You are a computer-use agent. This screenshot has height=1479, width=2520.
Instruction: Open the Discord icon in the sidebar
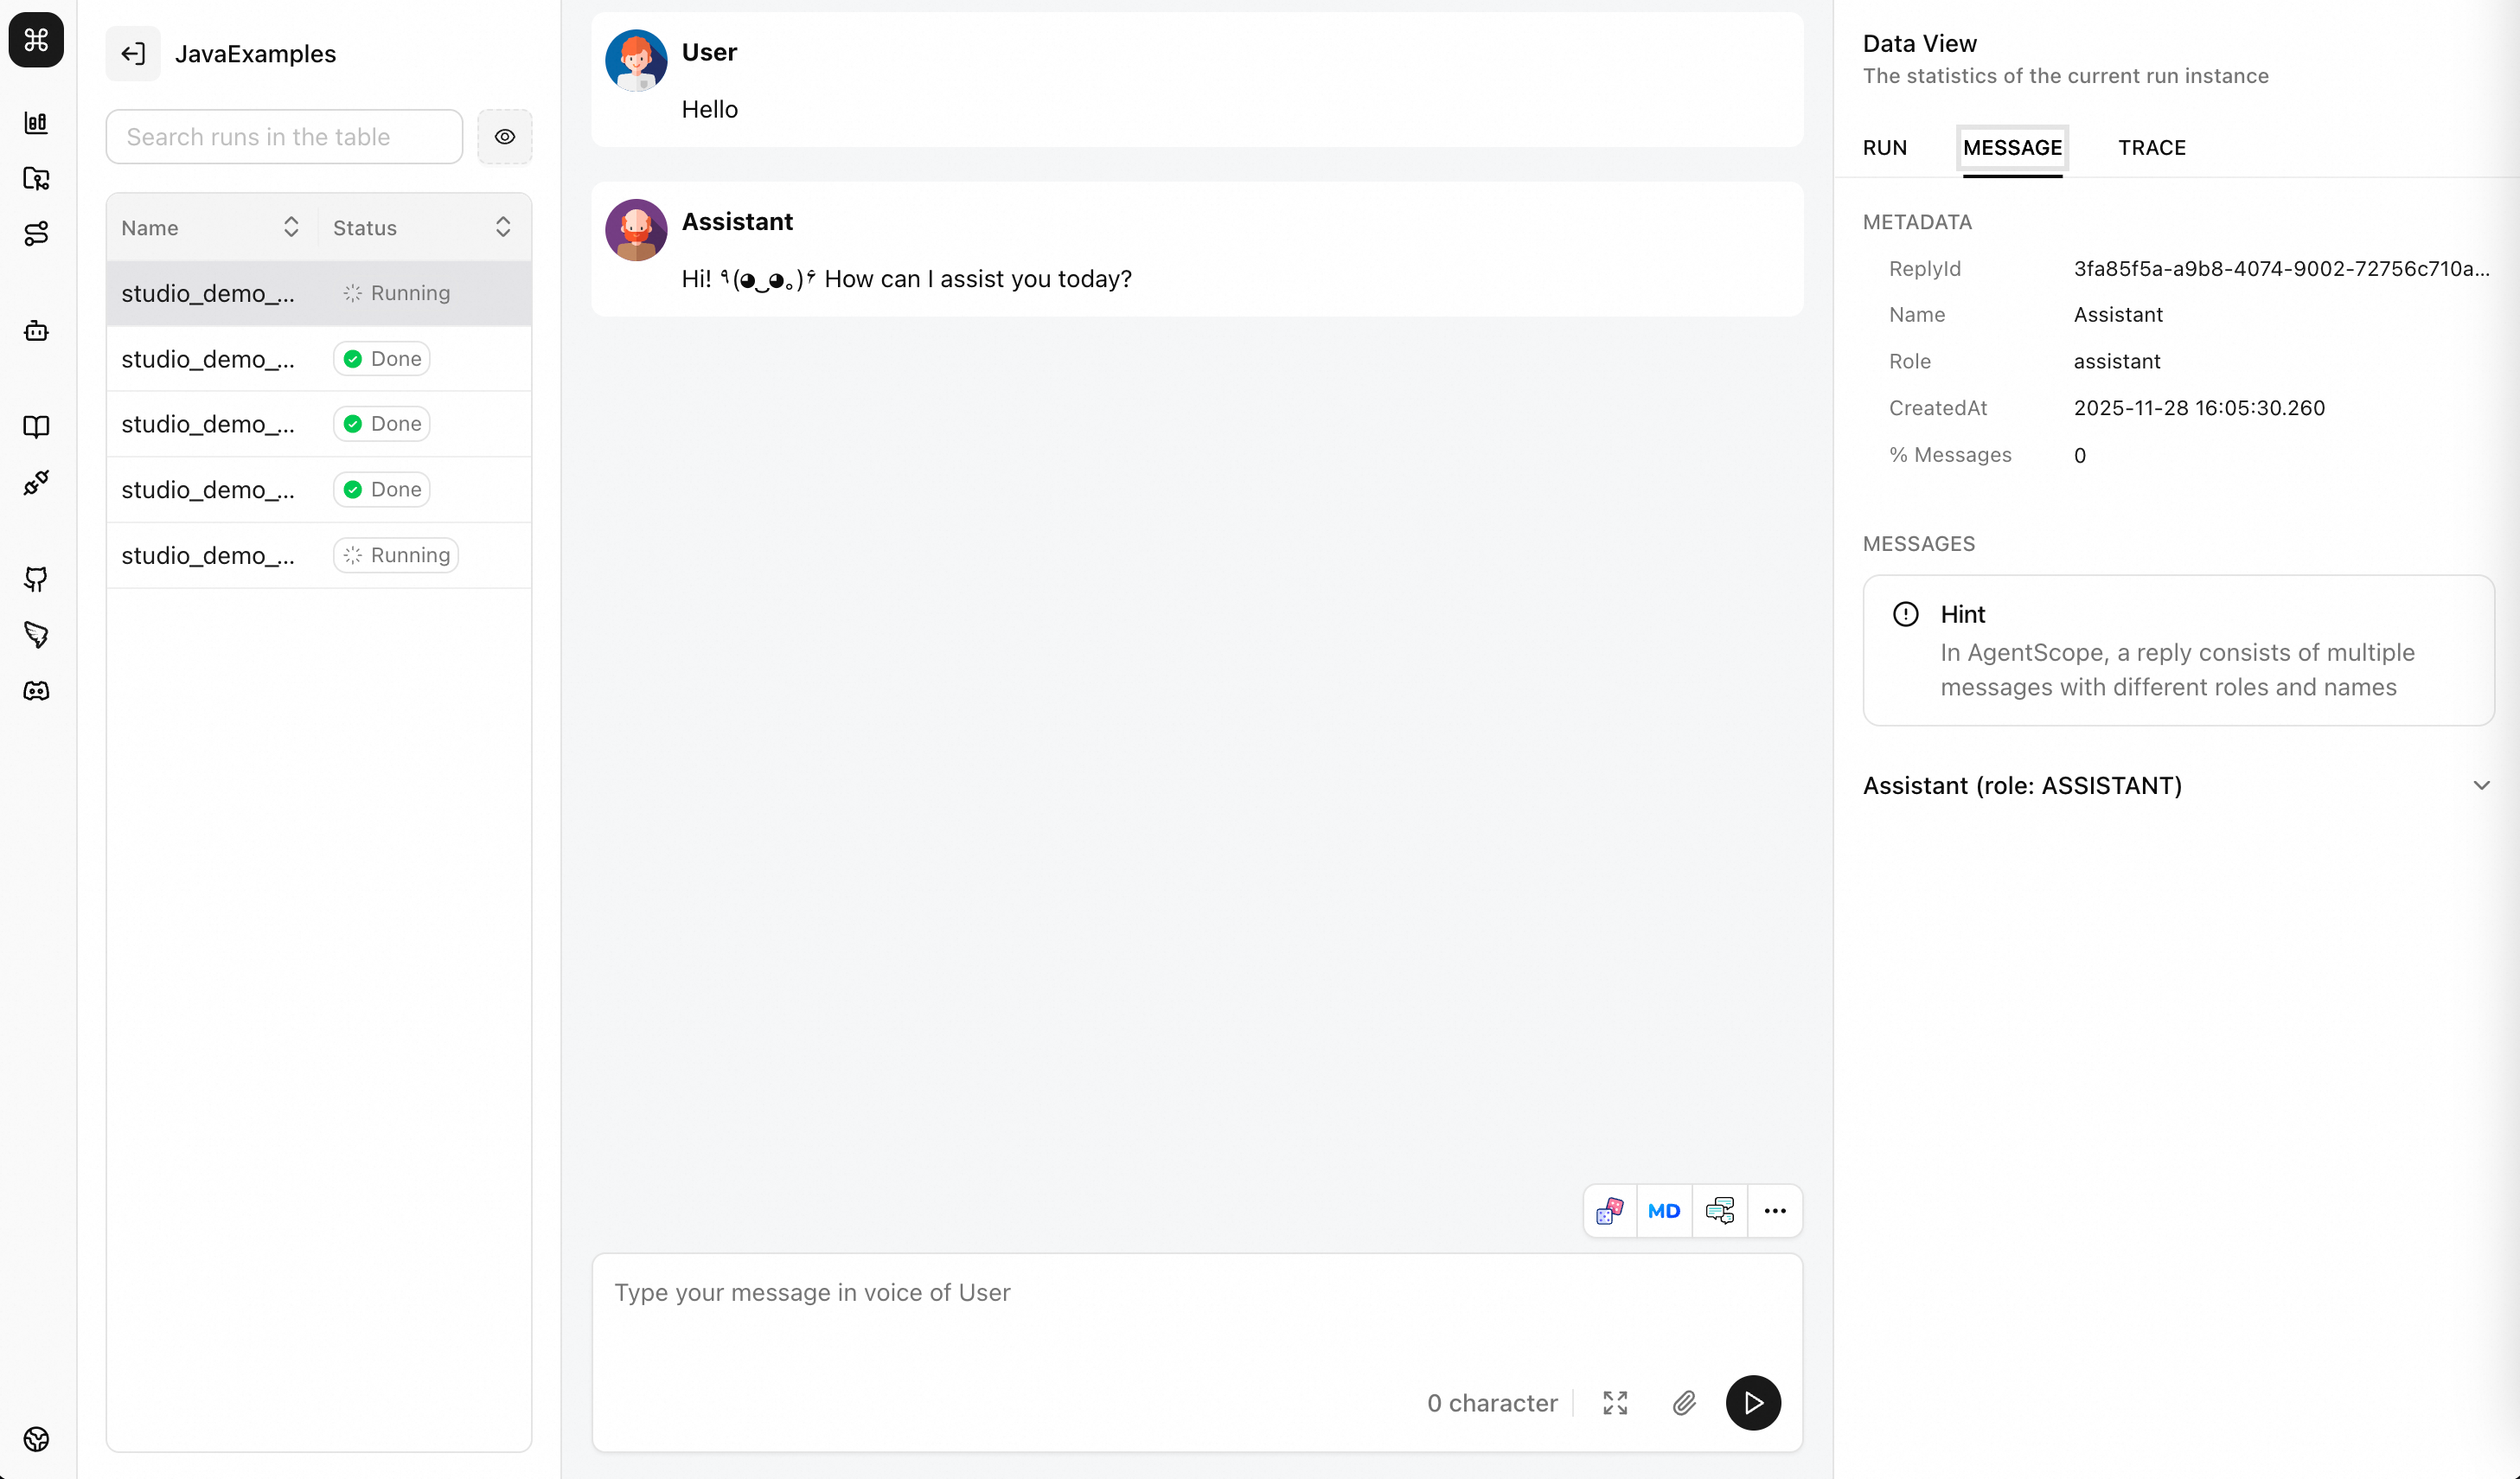point(36,690)
